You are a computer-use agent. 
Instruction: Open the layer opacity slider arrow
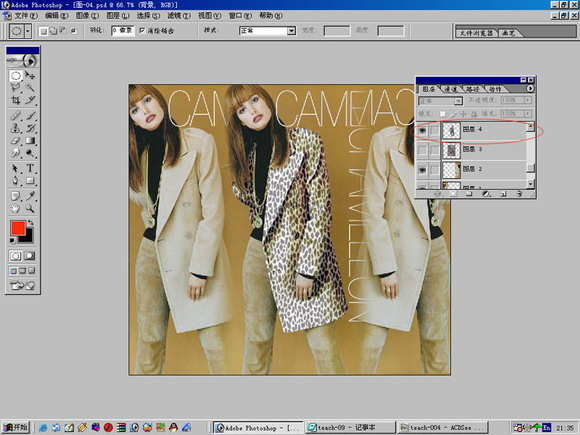pyautogui.click(x=528, y=100)
